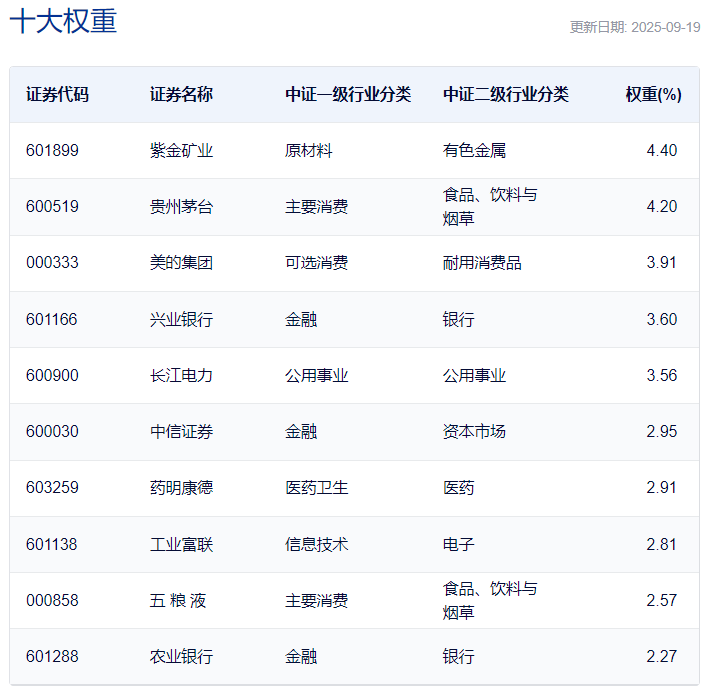Screen dimensions: 709x698
Task: Select the stock name 长江电力
Action: point(181,376)
